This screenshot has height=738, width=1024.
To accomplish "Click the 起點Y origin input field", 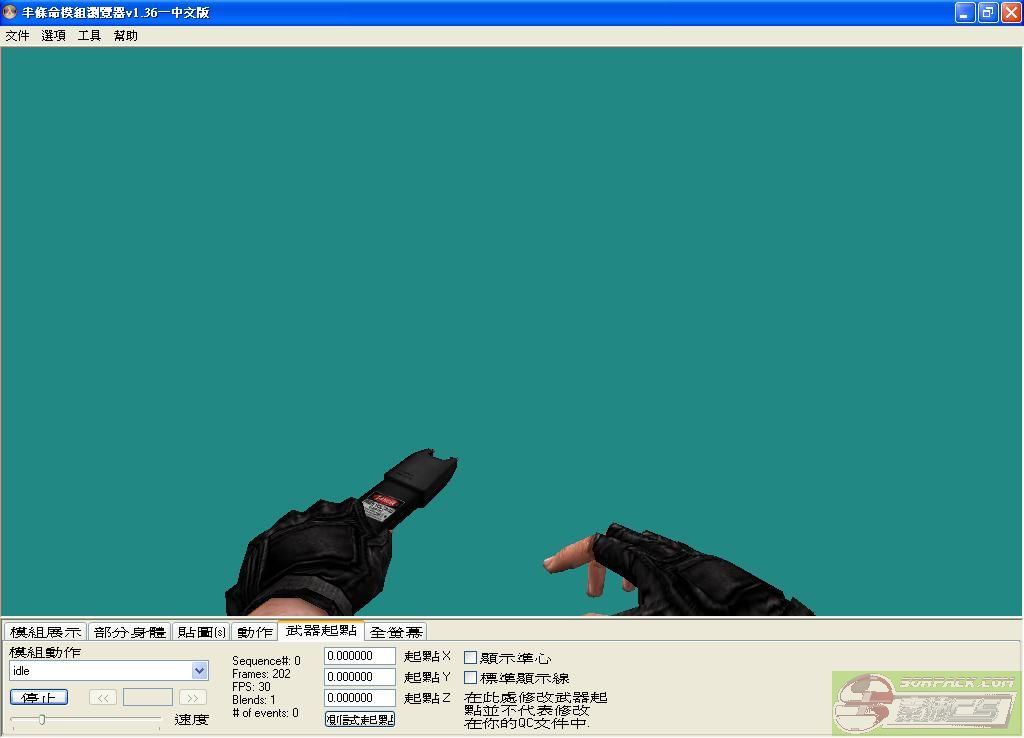I will [x=359, y=677].
